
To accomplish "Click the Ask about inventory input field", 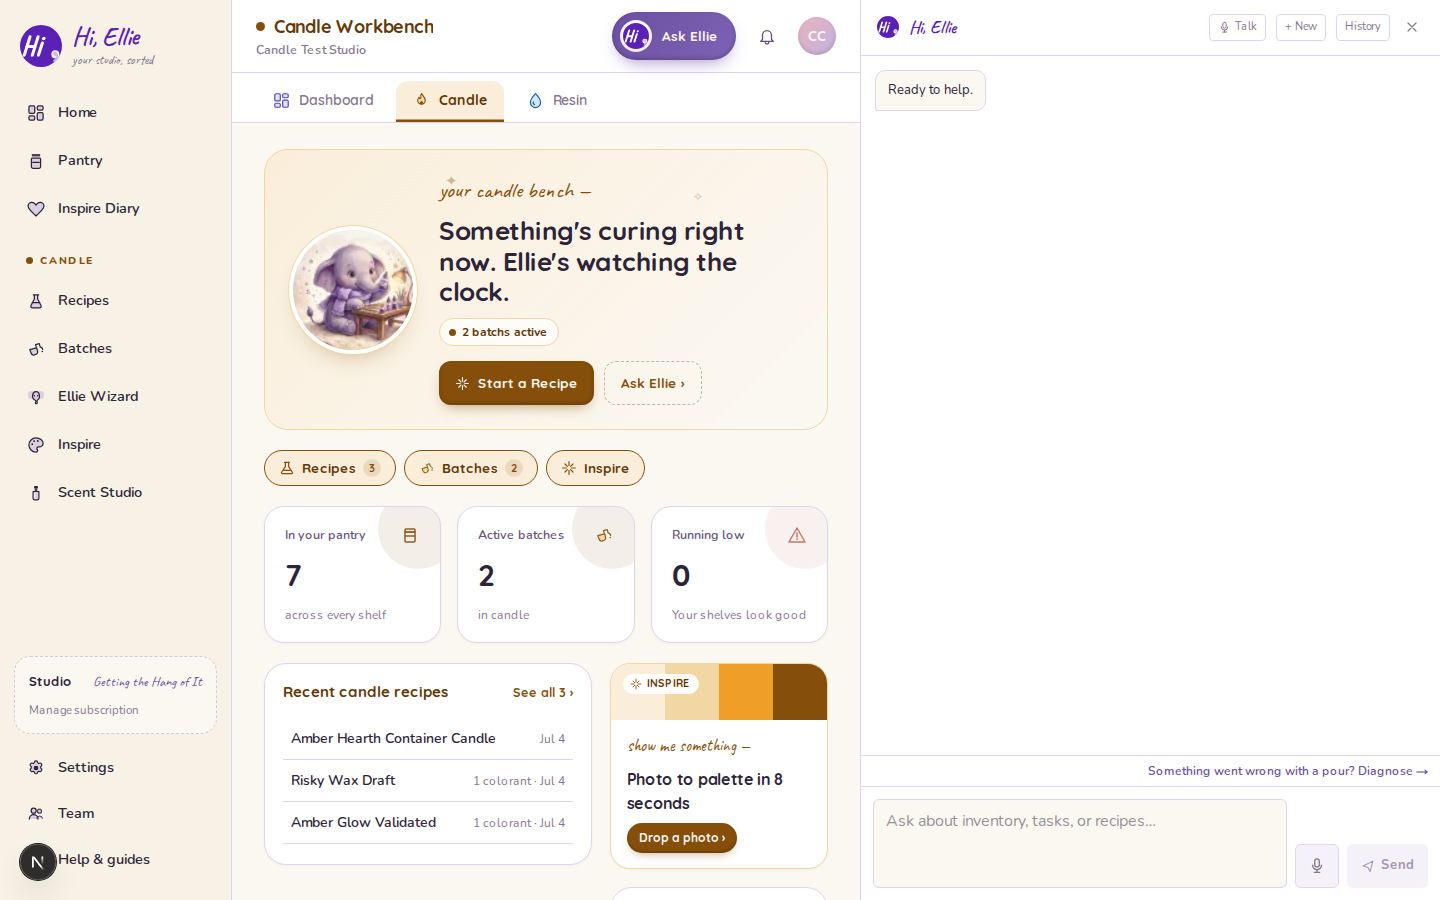I will (x=1080, y=843).
